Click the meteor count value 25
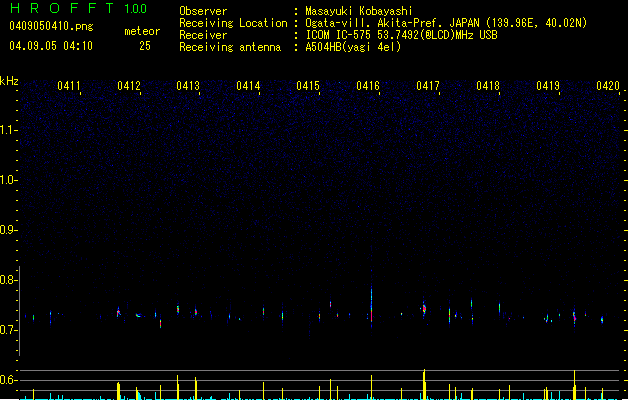The image size is (629, 400). click(x=145, y=46)
